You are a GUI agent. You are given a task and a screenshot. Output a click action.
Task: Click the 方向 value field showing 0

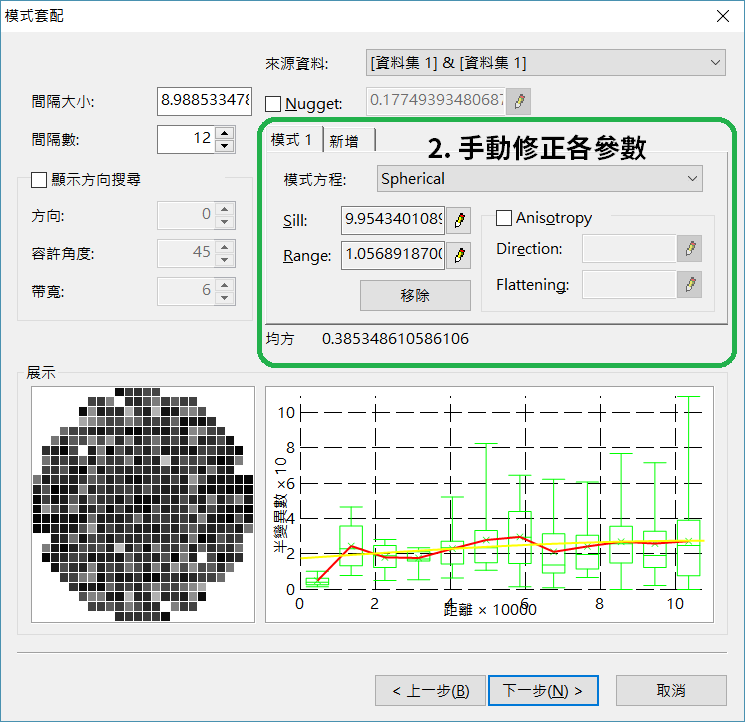[186, 215]
